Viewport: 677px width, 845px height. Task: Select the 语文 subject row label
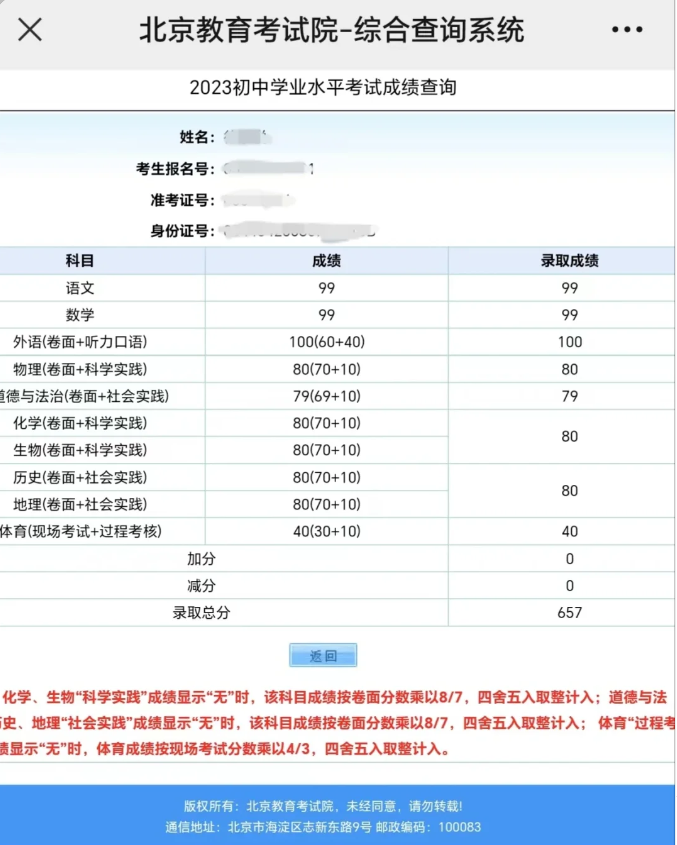80,288
